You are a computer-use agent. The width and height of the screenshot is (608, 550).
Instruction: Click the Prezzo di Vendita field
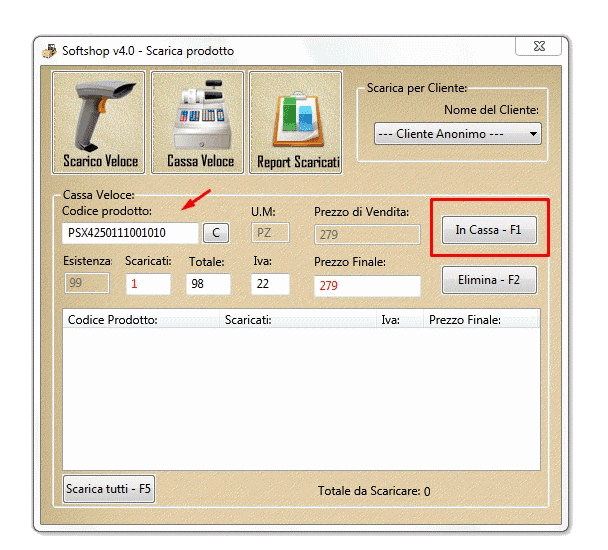coord(367,234)
